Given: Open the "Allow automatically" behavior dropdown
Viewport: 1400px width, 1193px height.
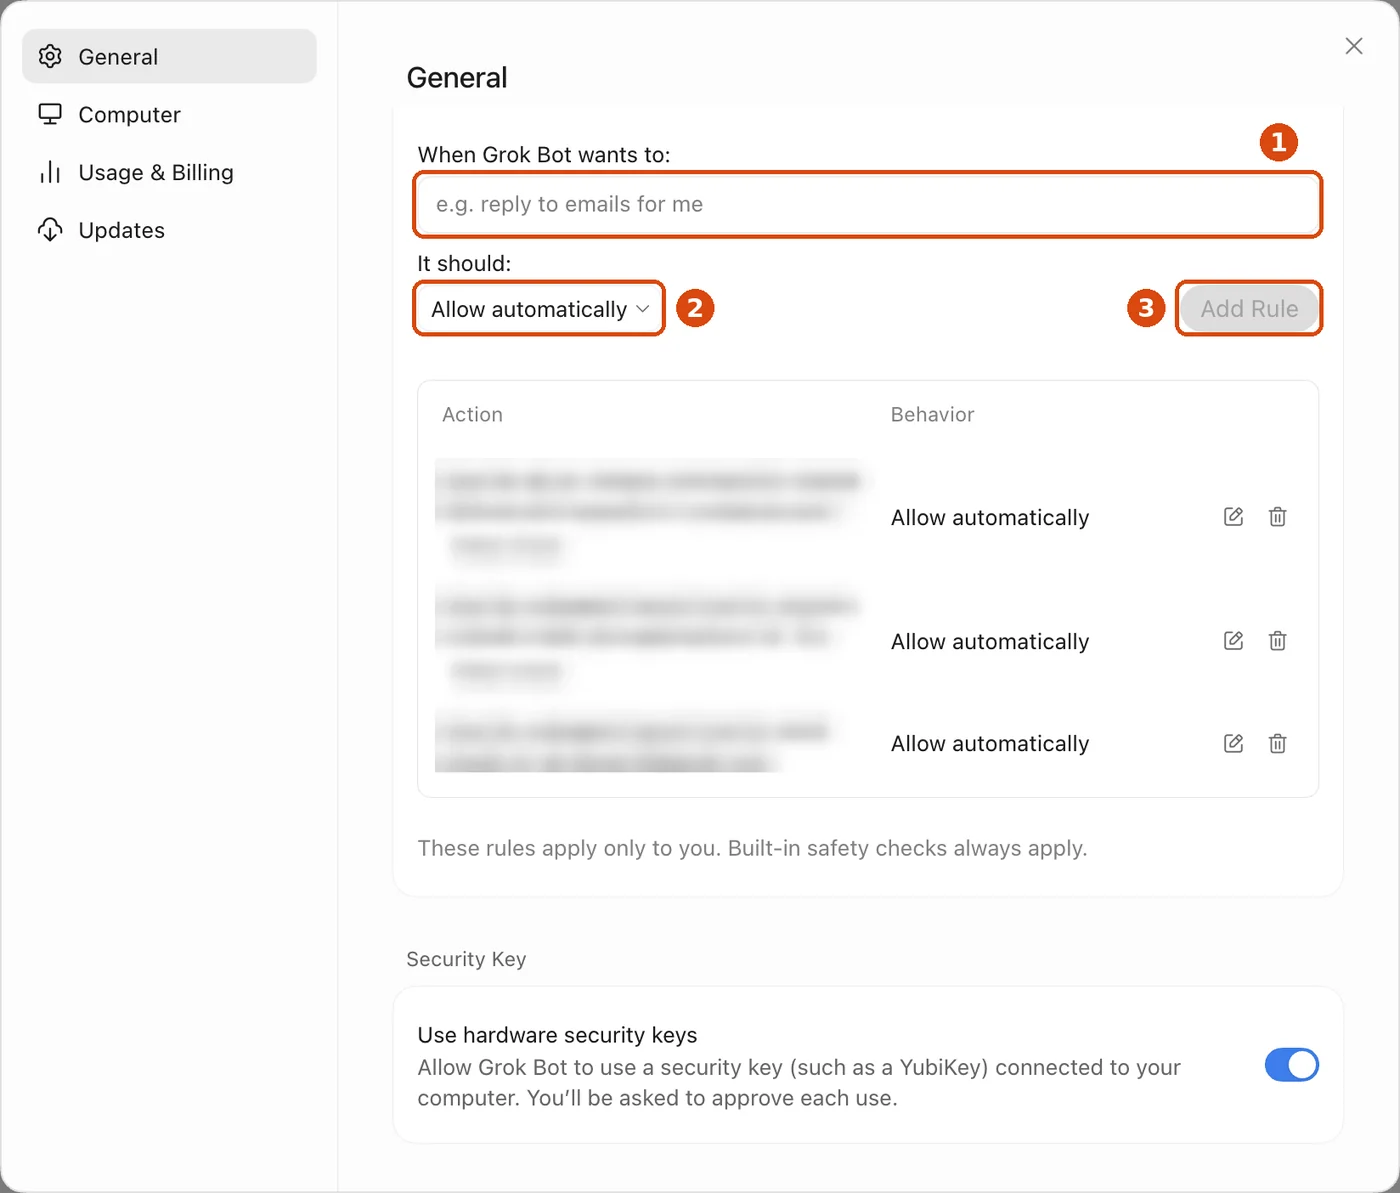Looking at the screenshot, I should click(539, 309).
